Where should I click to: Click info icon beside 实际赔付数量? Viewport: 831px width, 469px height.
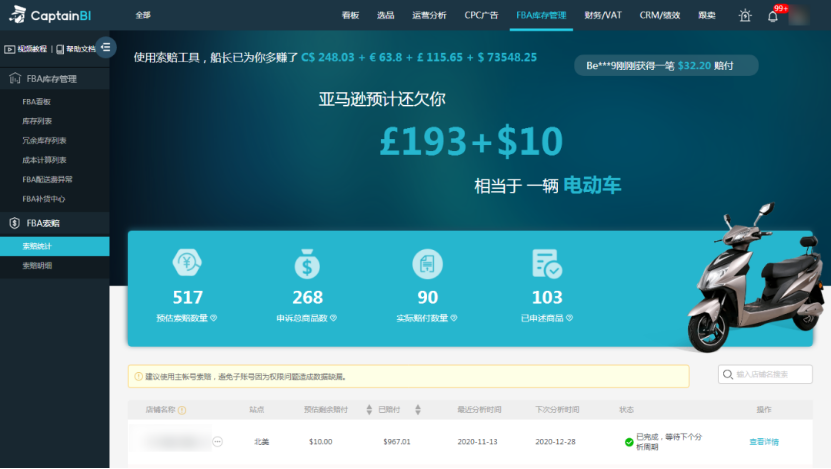pyautogui.click(x=454, y=318)
